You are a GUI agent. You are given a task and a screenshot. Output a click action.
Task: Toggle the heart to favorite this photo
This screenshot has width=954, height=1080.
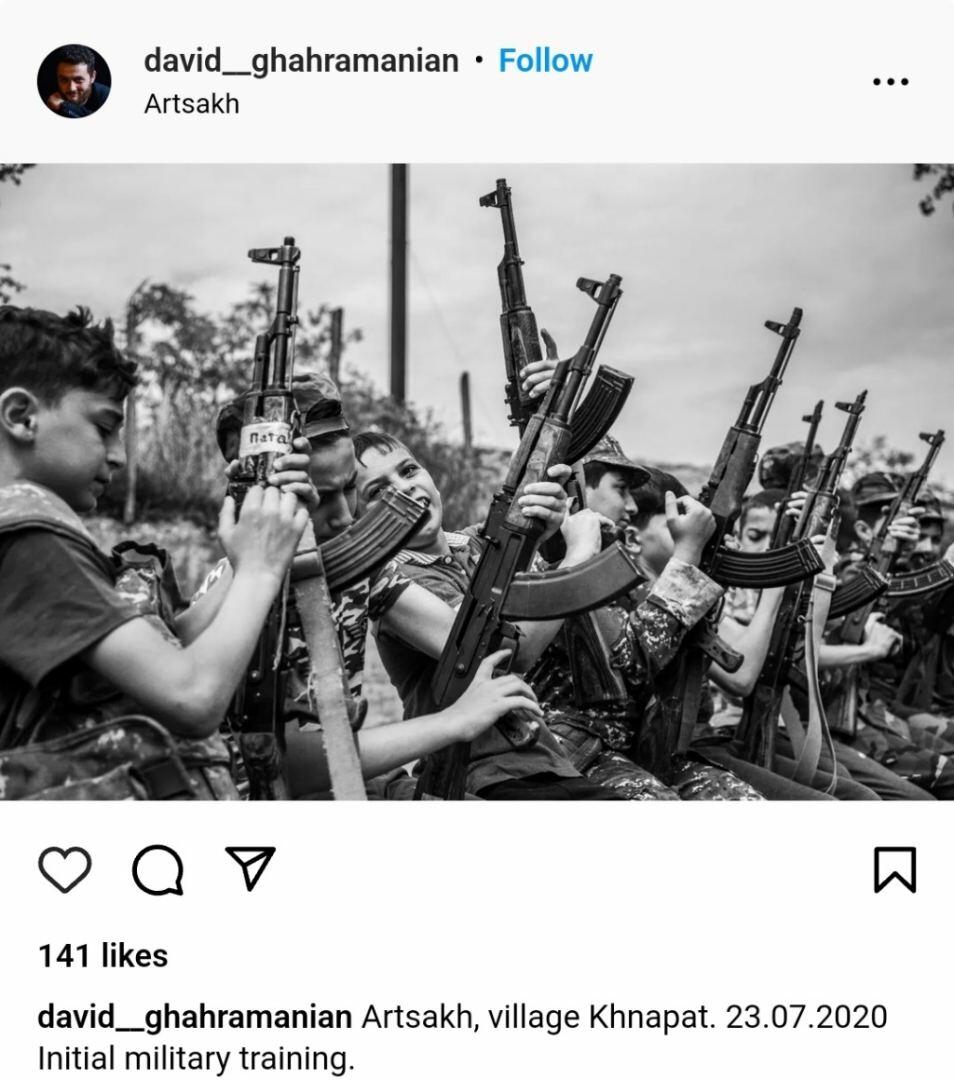tap(65, 869)
